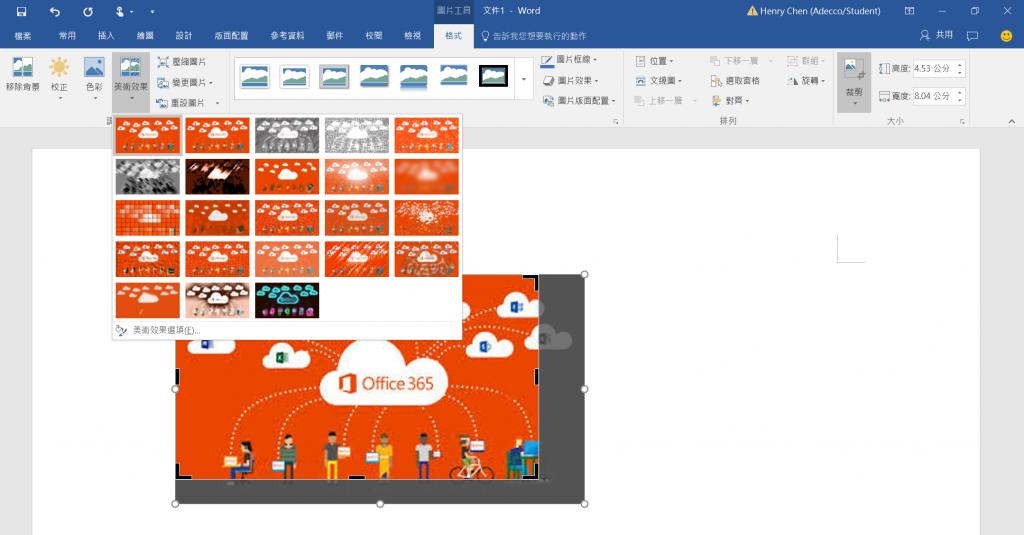
Task: Open 圖片效果 (Picture Effects) dropdown
Action: coord(570,80)
